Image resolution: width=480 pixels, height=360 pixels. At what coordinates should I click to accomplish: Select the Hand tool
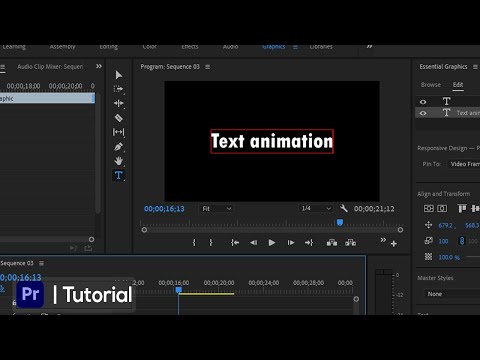tap(119, 161)
